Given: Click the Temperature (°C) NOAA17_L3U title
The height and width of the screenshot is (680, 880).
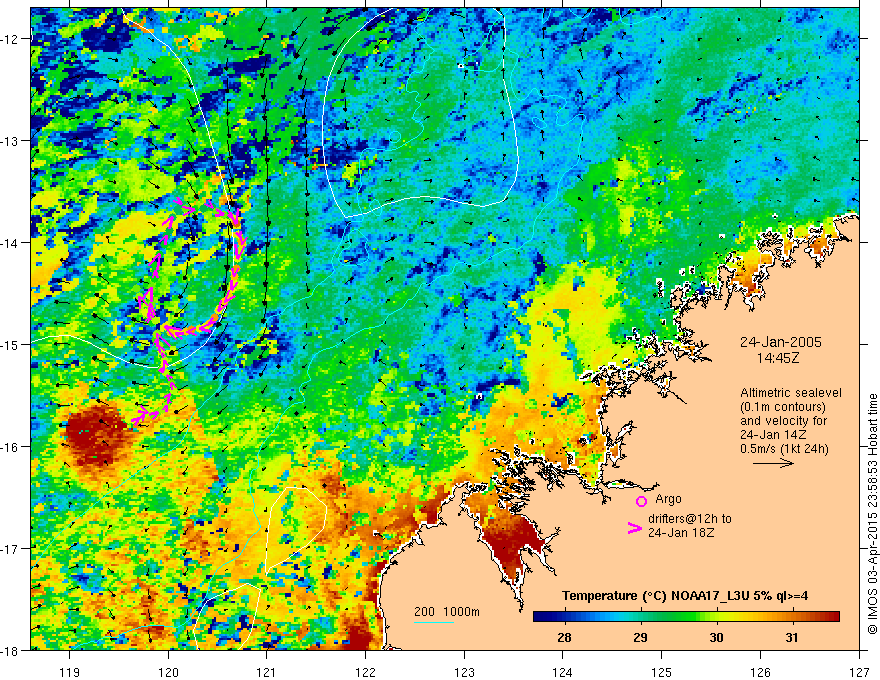Looking at the screenshot, I should 685,596.
